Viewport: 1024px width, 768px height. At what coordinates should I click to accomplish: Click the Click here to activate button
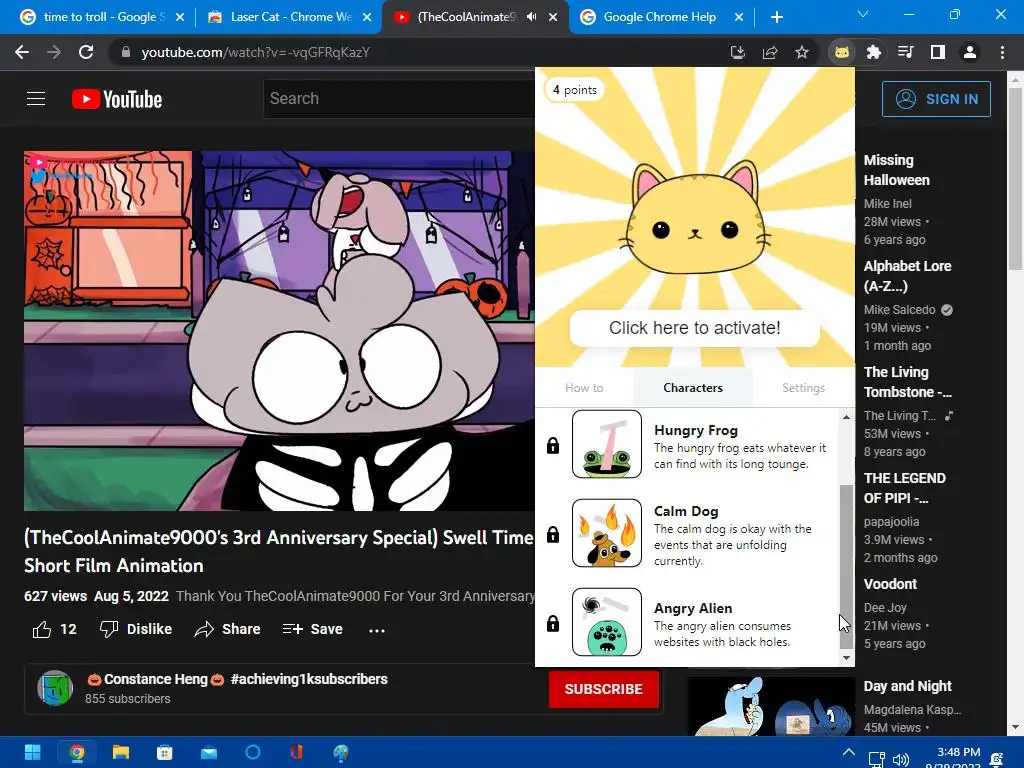[695, 328]
